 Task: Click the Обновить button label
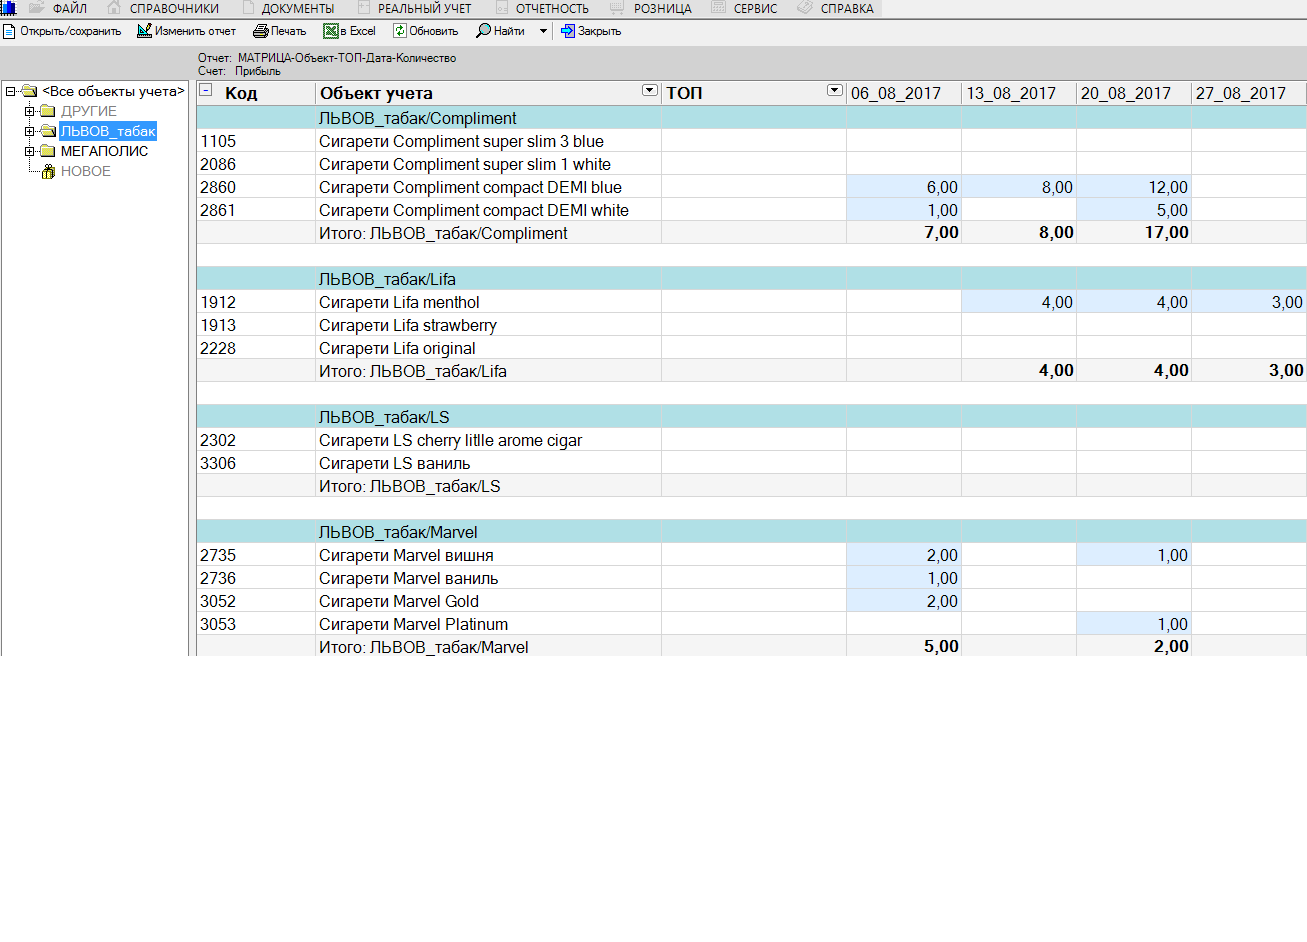click(434, 31)
